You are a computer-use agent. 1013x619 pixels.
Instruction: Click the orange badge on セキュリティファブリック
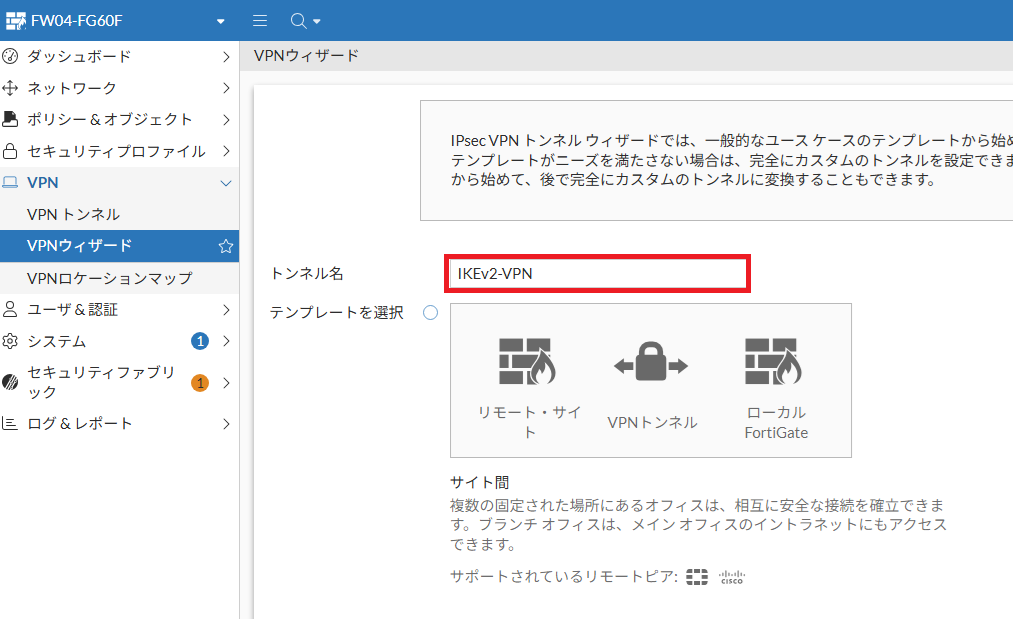tap(200, 383)
